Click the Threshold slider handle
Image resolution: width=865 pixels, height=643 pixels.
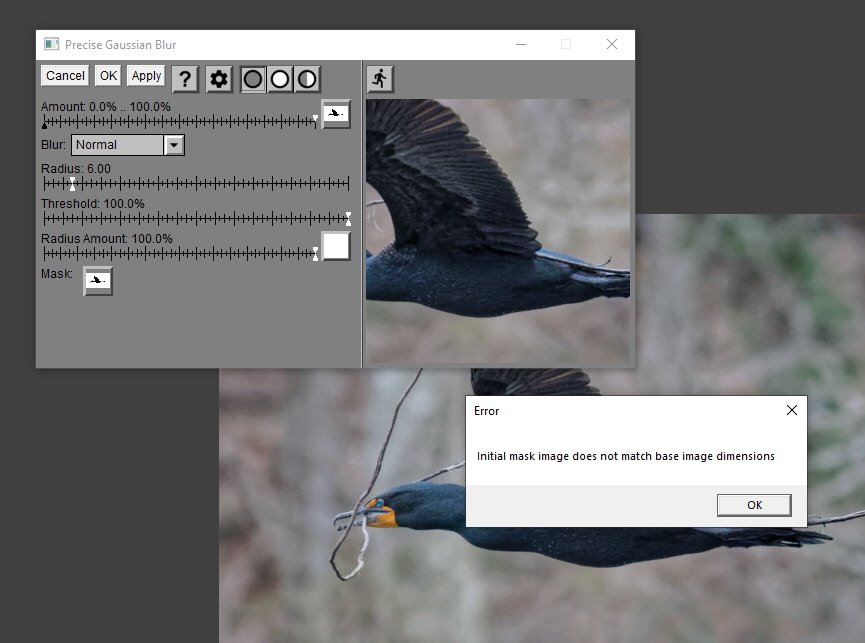(x=348, y=218)
